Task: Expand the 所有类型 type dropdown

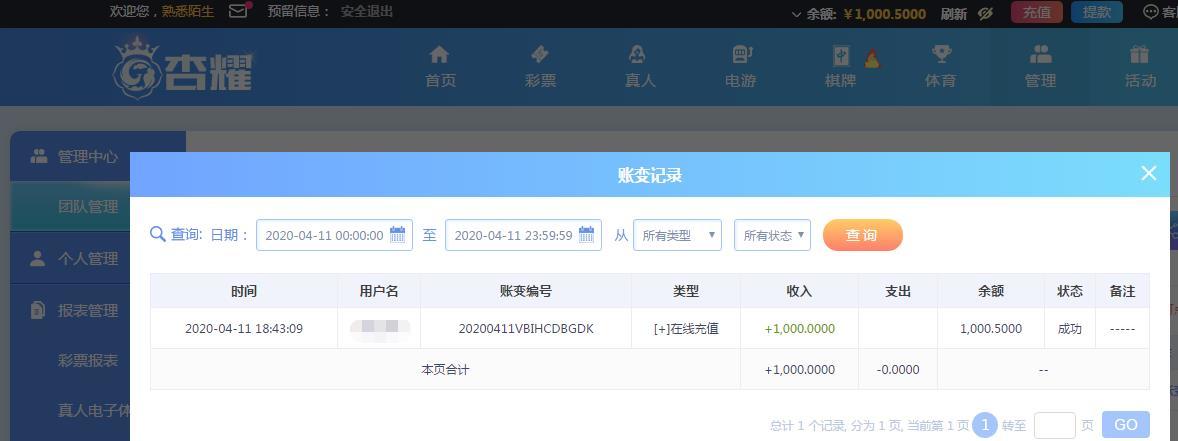Action: point(677,235)
